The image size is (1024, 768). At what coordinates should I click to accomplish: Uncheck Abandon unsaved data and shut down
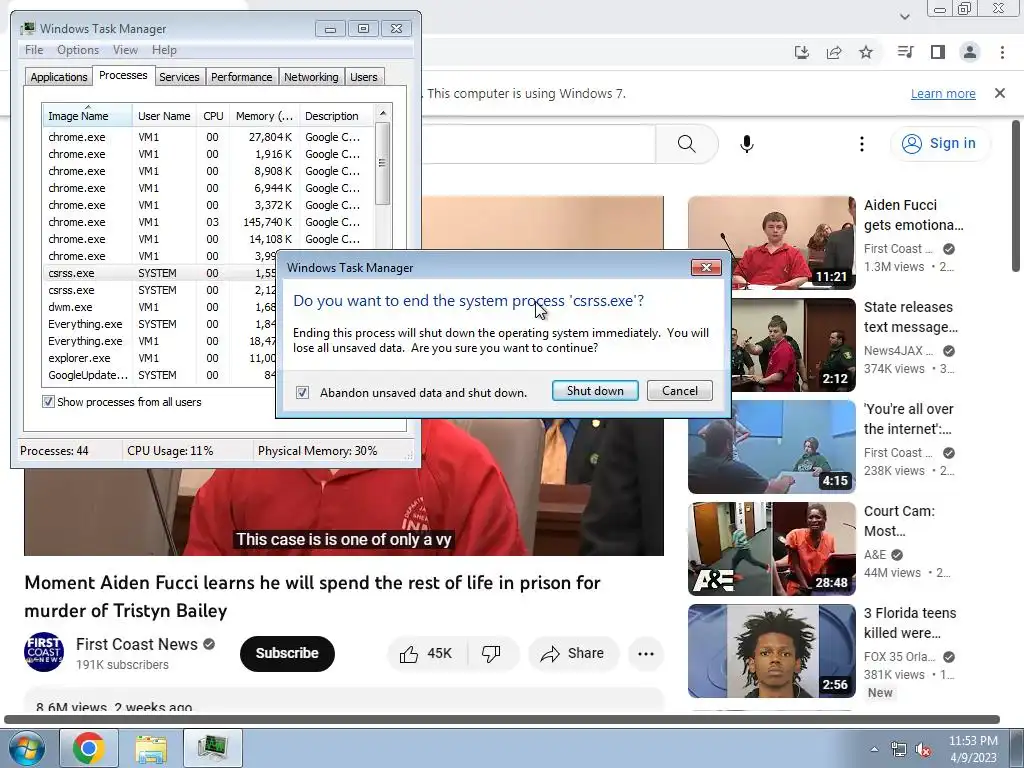point(302,392)
